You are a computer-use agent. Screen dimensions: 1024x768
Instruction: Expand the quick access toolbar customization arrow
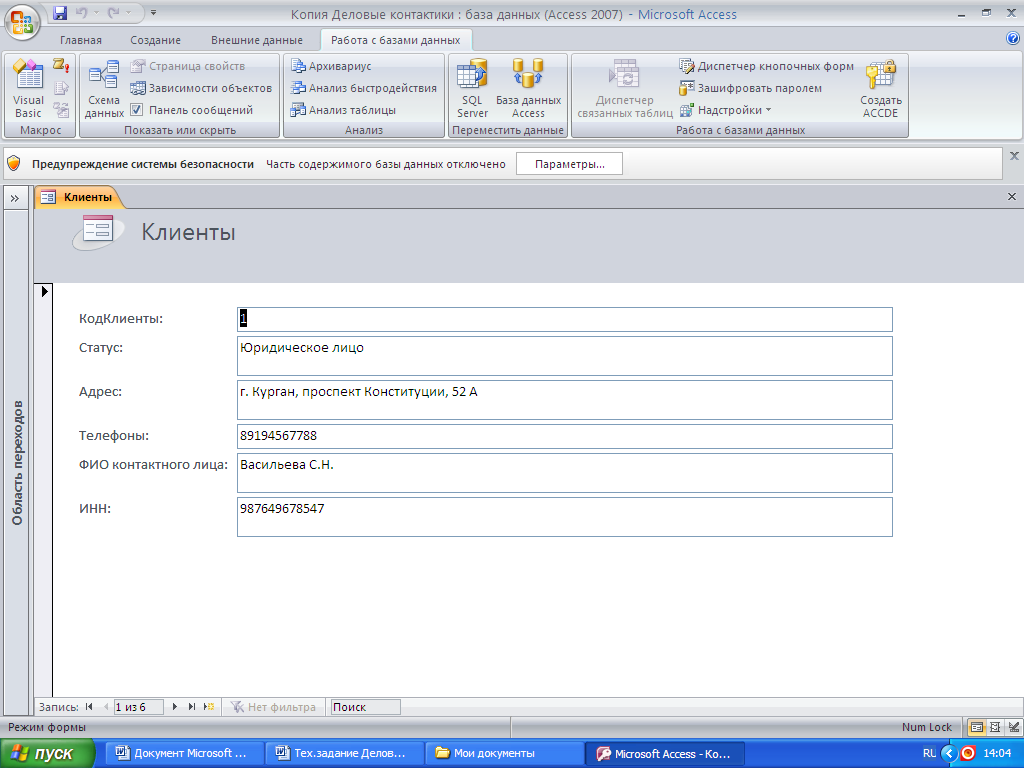tap(153, 12)
